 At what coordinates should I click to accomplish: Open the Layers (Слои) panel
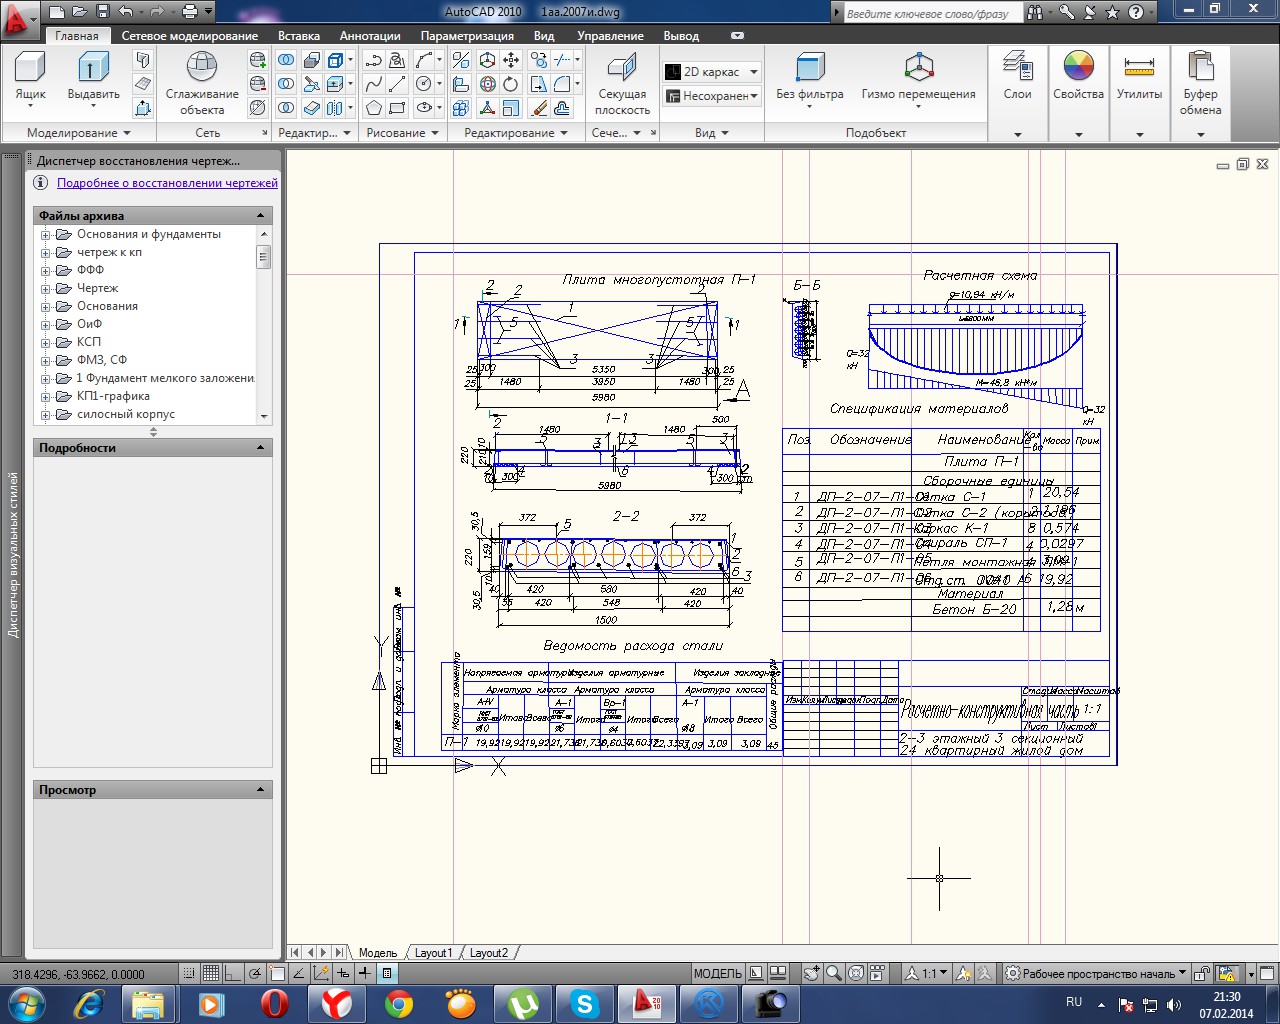(x=1017, y=70)
